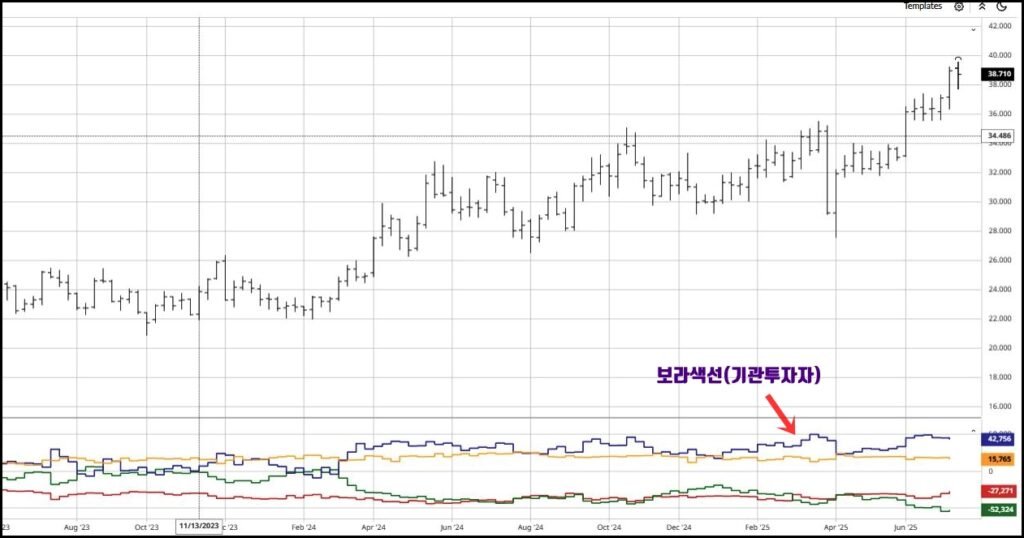
Task: Select the red indicator value -27,271
Action: click(x=999, y=490)
